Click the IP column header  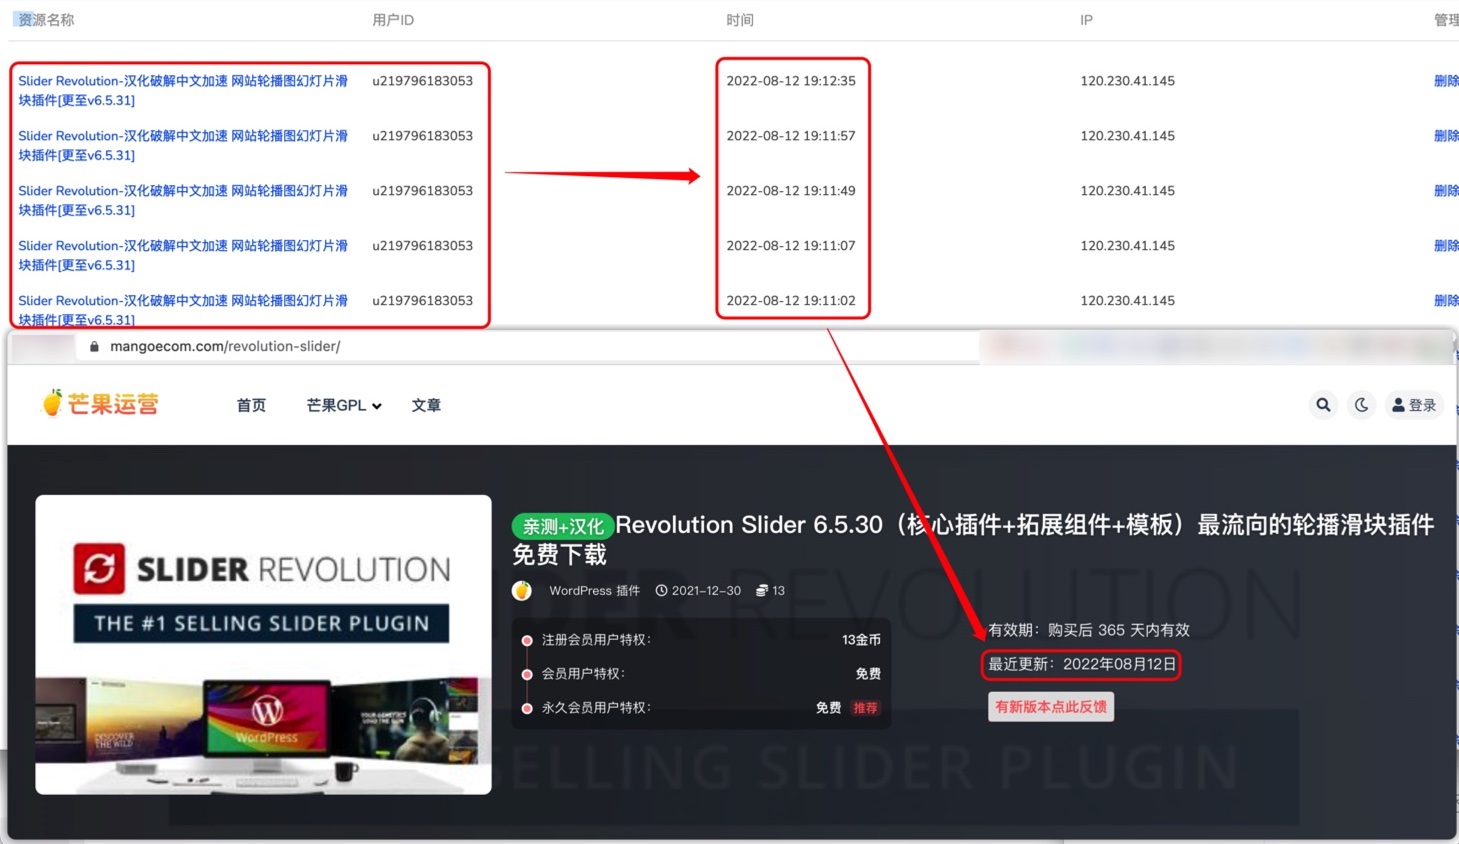click(1086, 20)
